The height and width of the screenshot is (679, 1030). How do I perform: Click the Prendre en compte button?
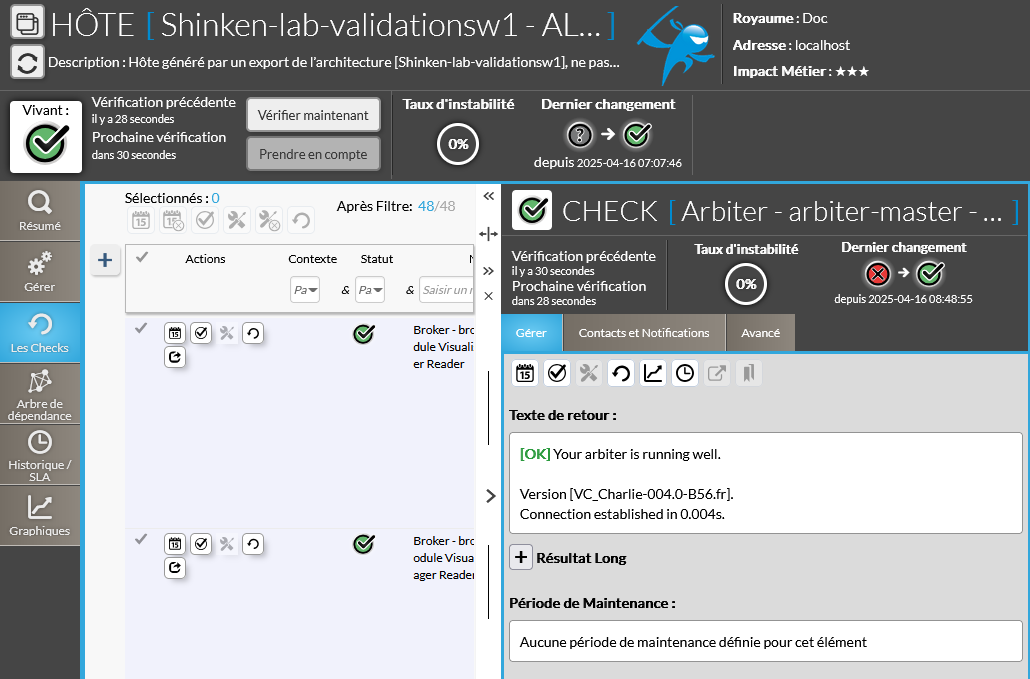pos(313,154)
